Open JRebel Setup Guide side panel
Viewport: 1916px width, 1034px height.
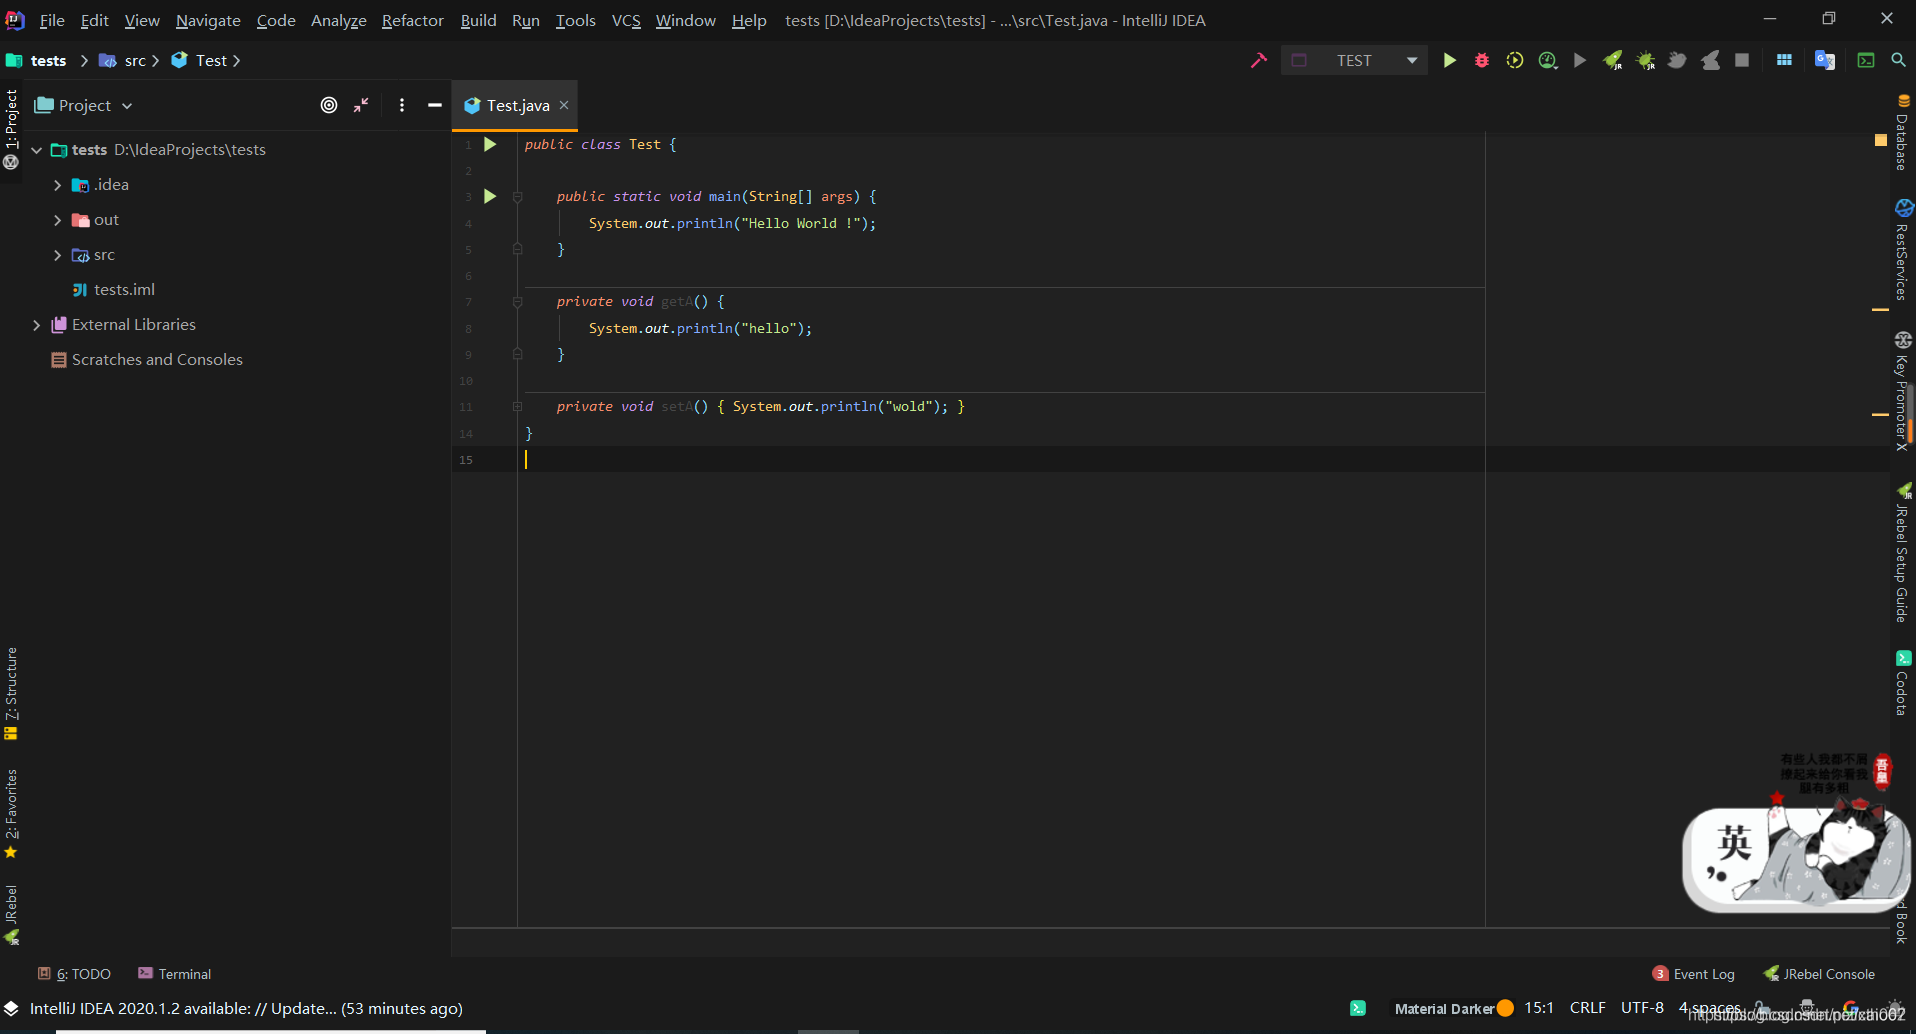click(1903, 553)
